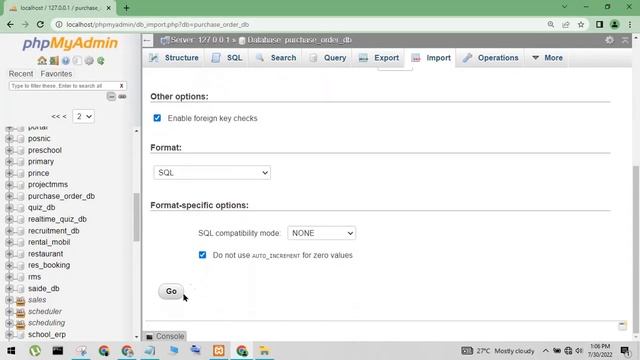Open phpMyAdmin documentation blue help icon
Image resolution: width=640 pixels, height=360 pixels.
(x=65, y=61)
